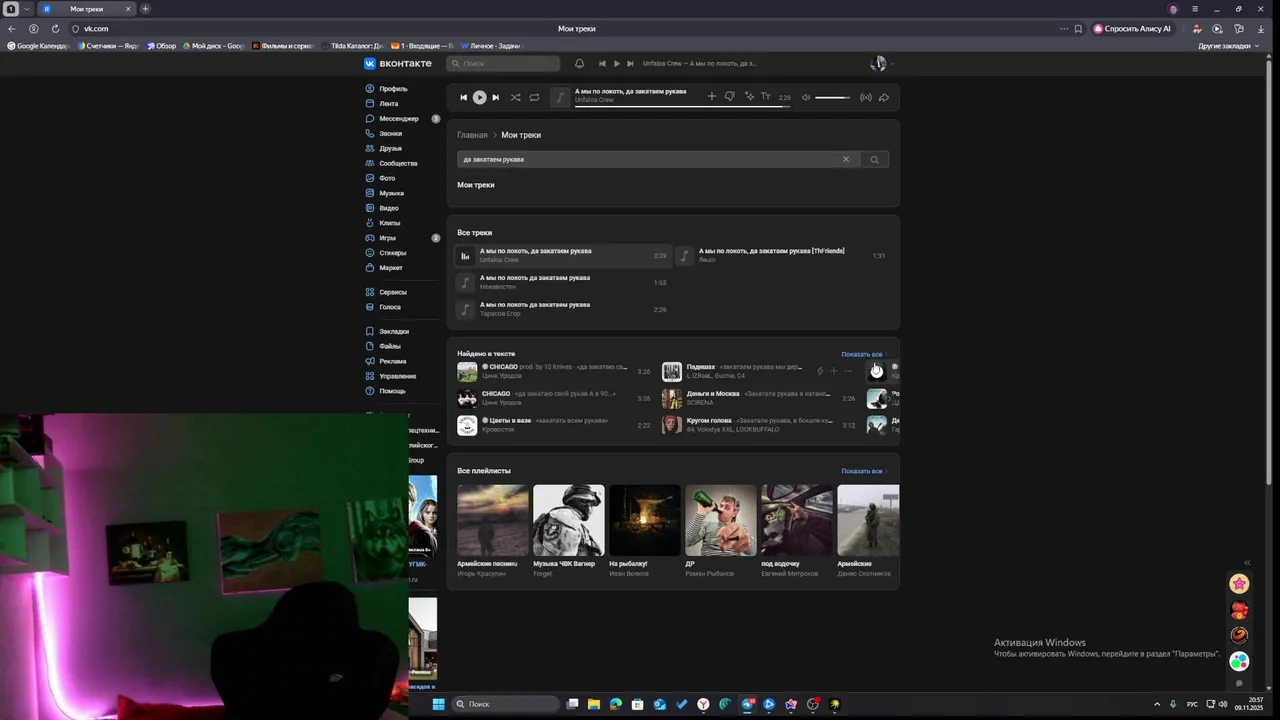Open Реклама in the left sidebar
The height and width of the screenshot is (720, 1280).
393,361
